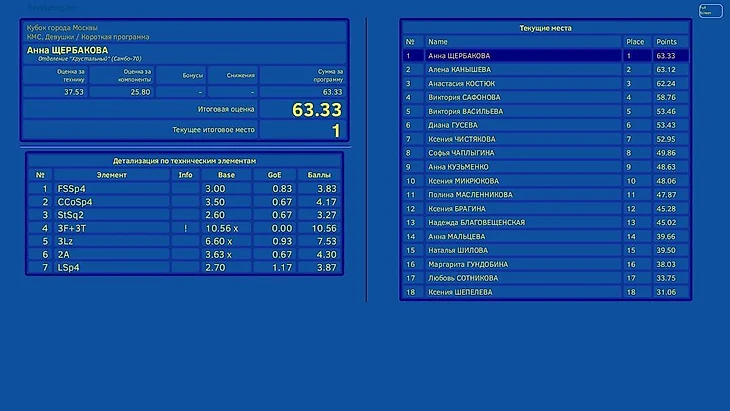This screenshot has width=730, height=411.
Task: Click the 58.76 points cell
Action: point(670,97)
